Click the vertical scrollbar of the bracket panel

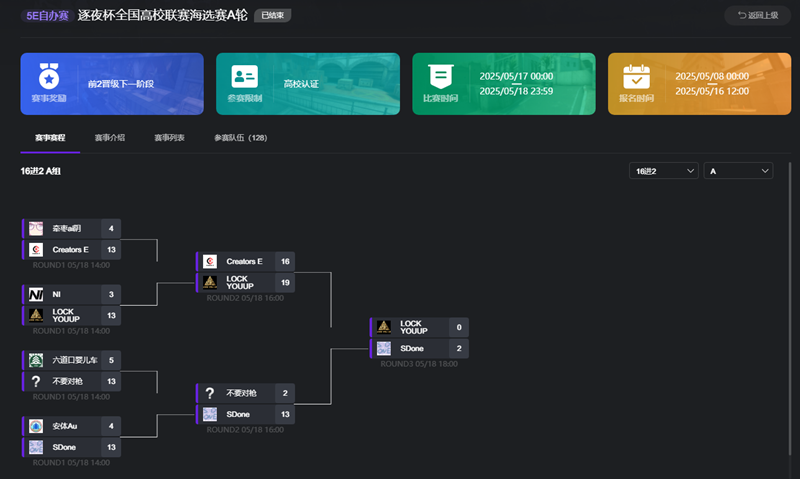(x=790, y=309)
